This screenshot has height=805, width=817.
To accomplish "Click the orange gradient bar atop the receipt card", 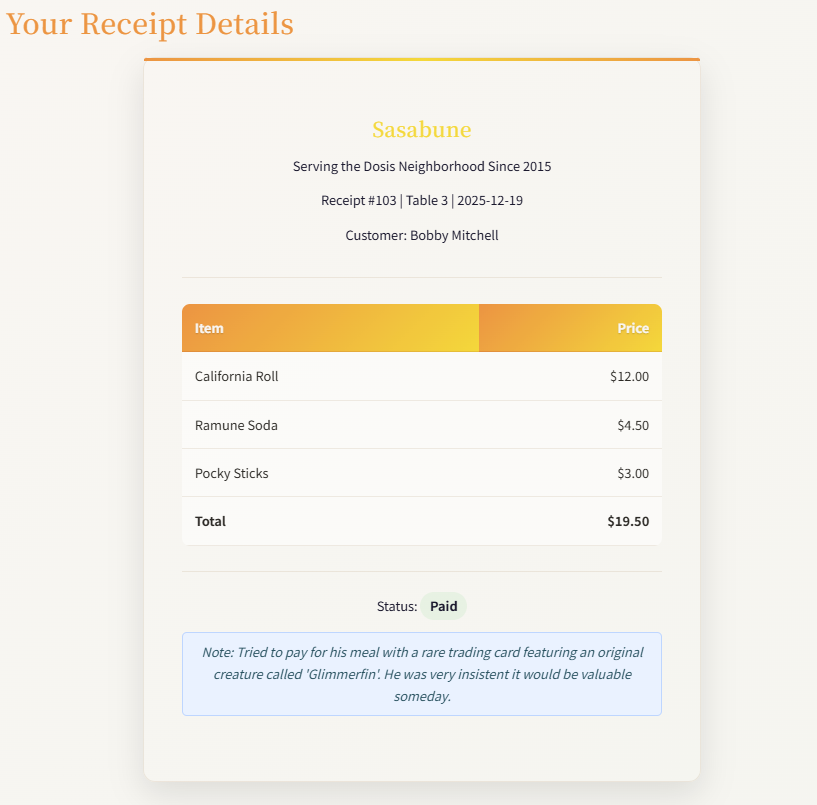I will 421,60.
